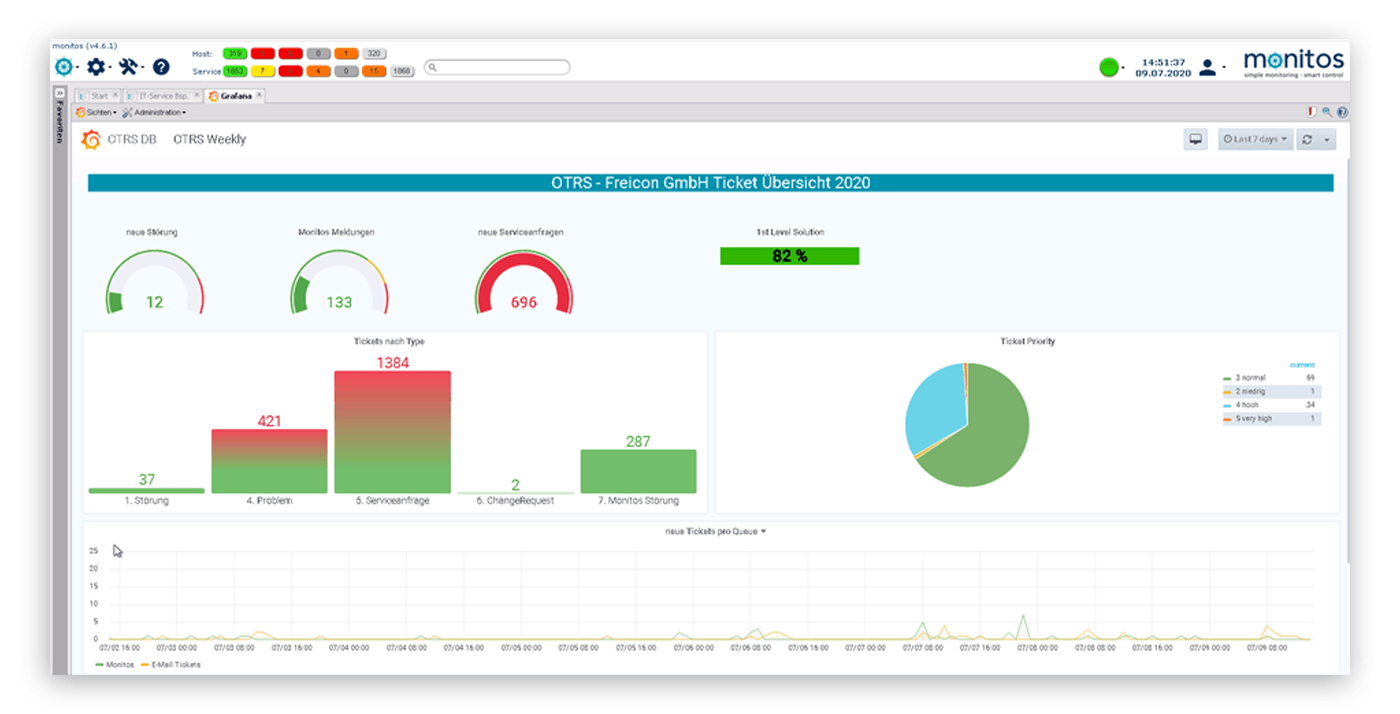The width and height of the screenshot is (1400, 714).
Task: Click the light blue help icon in toolbar
Action: tap(1342, 112)
